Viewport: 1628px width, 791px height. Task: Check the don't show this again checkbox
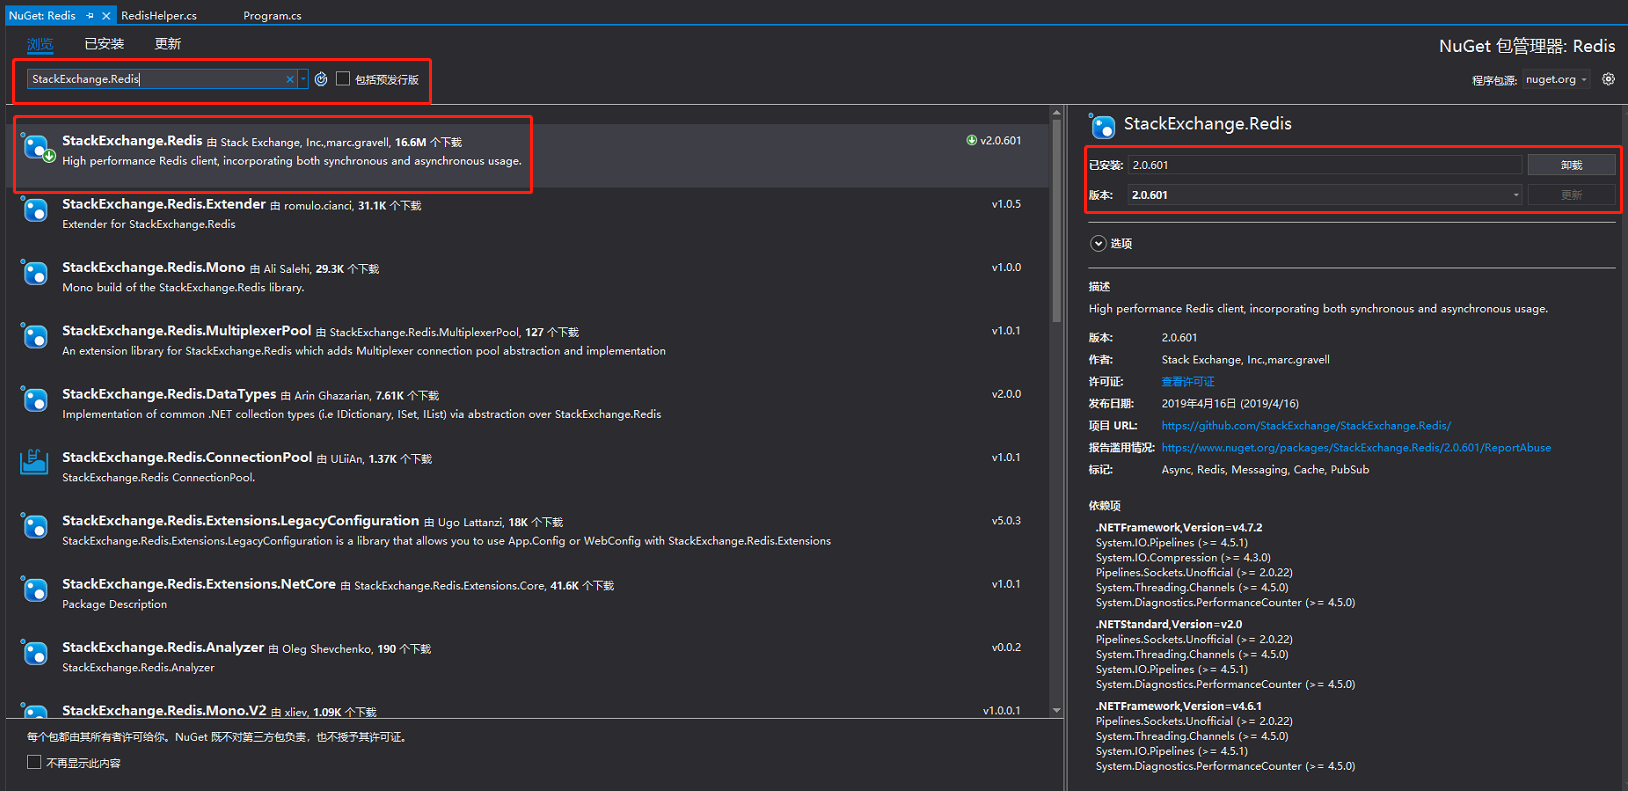coord(34,762)
